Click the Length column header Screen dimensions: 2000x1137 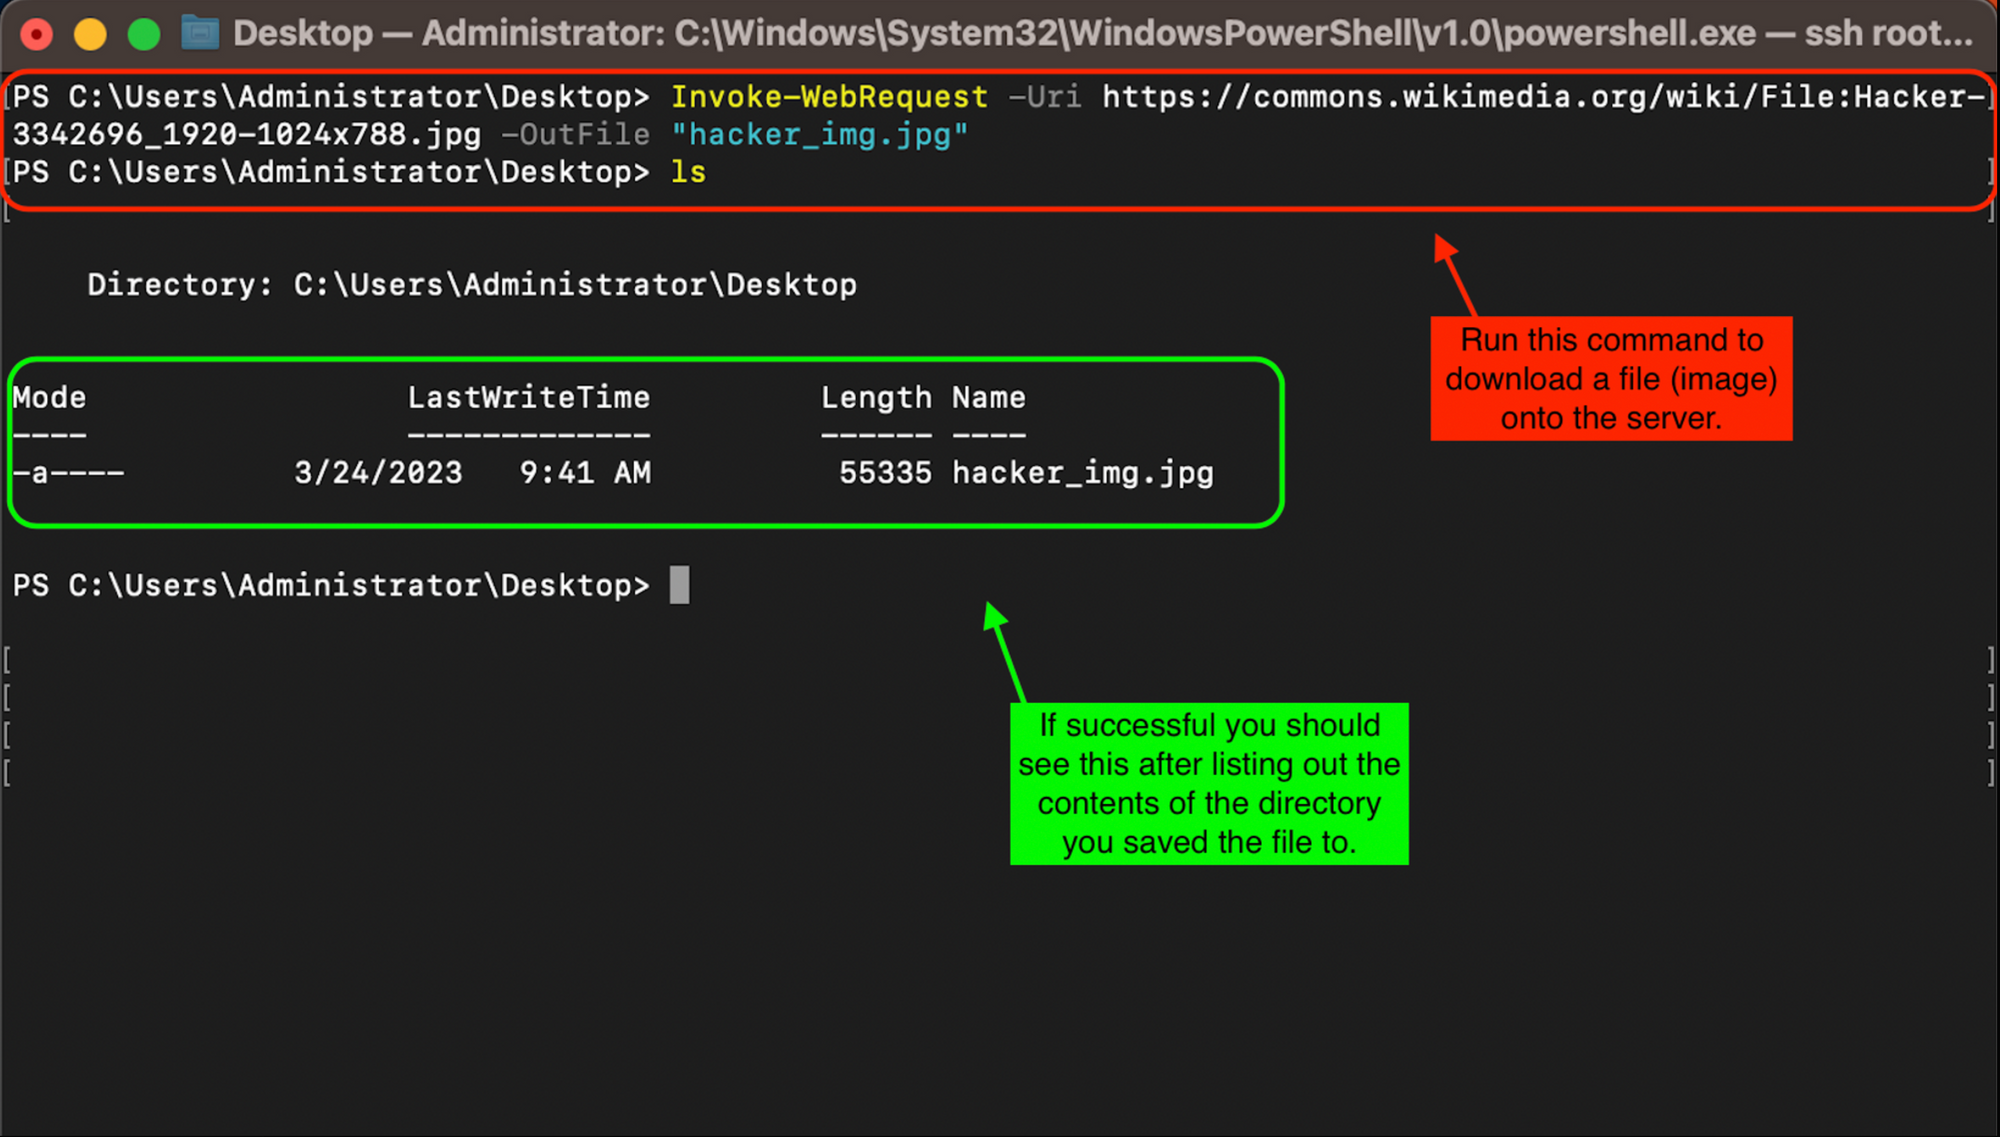tap(876, 398)
